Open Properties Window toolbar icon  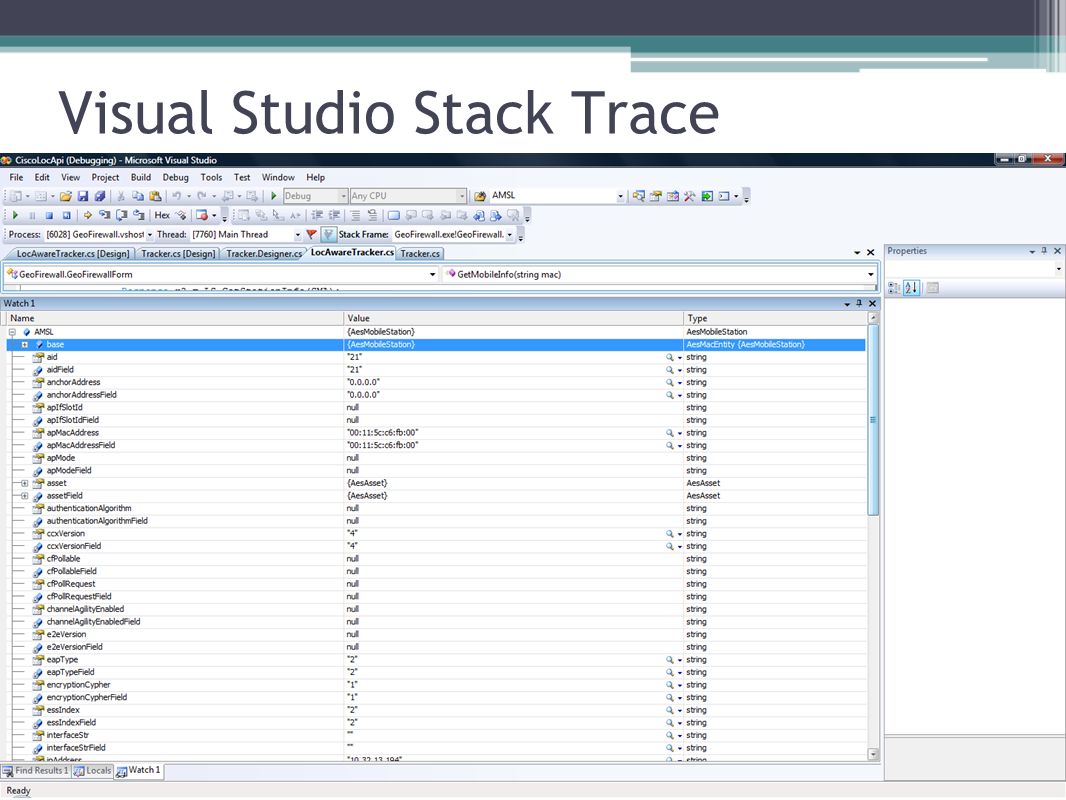[x=655, y=196]
